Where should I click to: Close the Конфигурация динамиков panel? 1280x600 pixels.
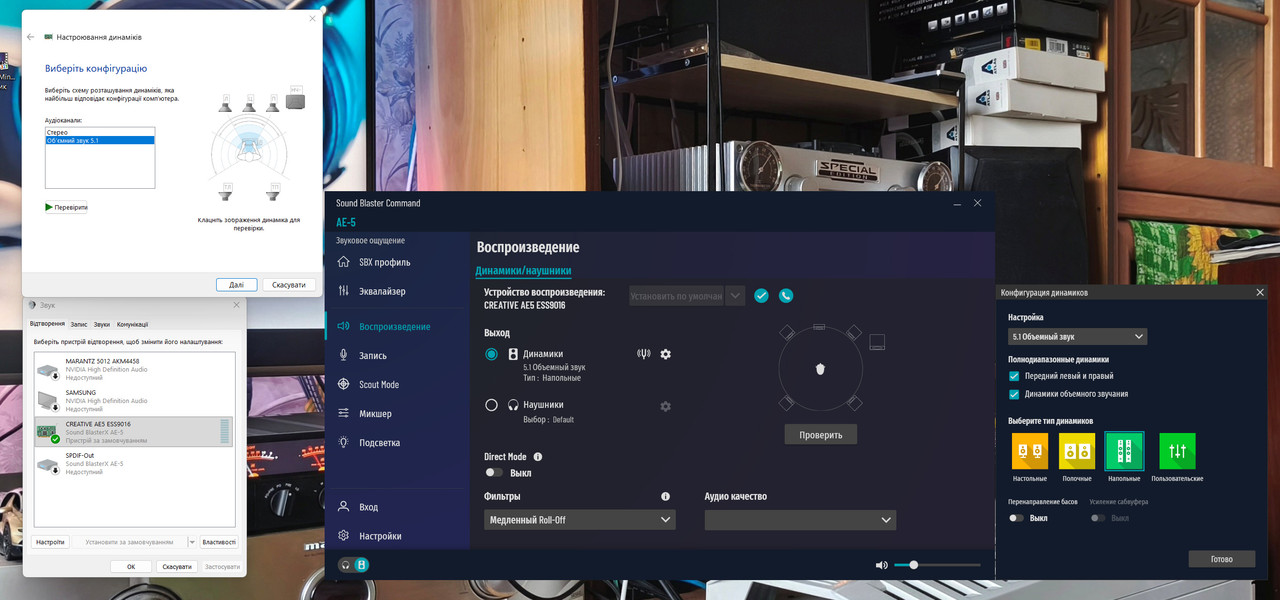point(1259,292)
